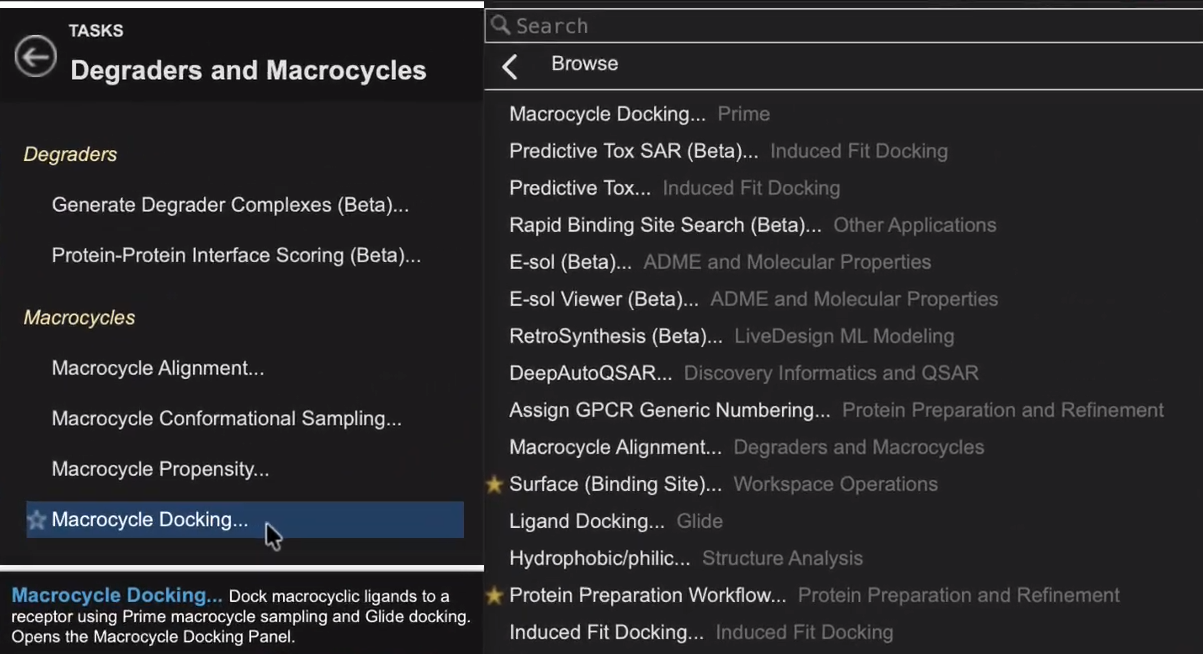Open RetroSynthesis (Beta) task
1203x654 pixels.
tap(615, 336)
